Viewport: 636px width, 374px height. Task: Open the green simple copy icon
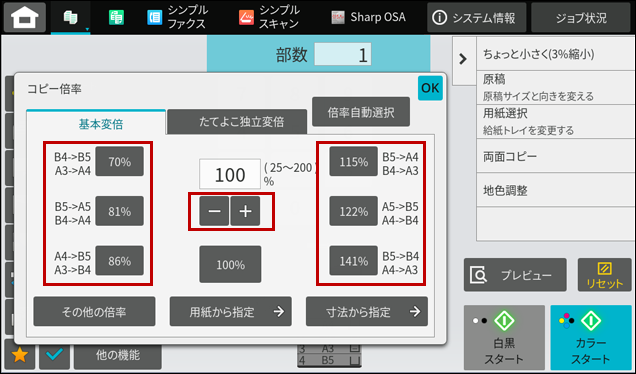coord(116,18)
